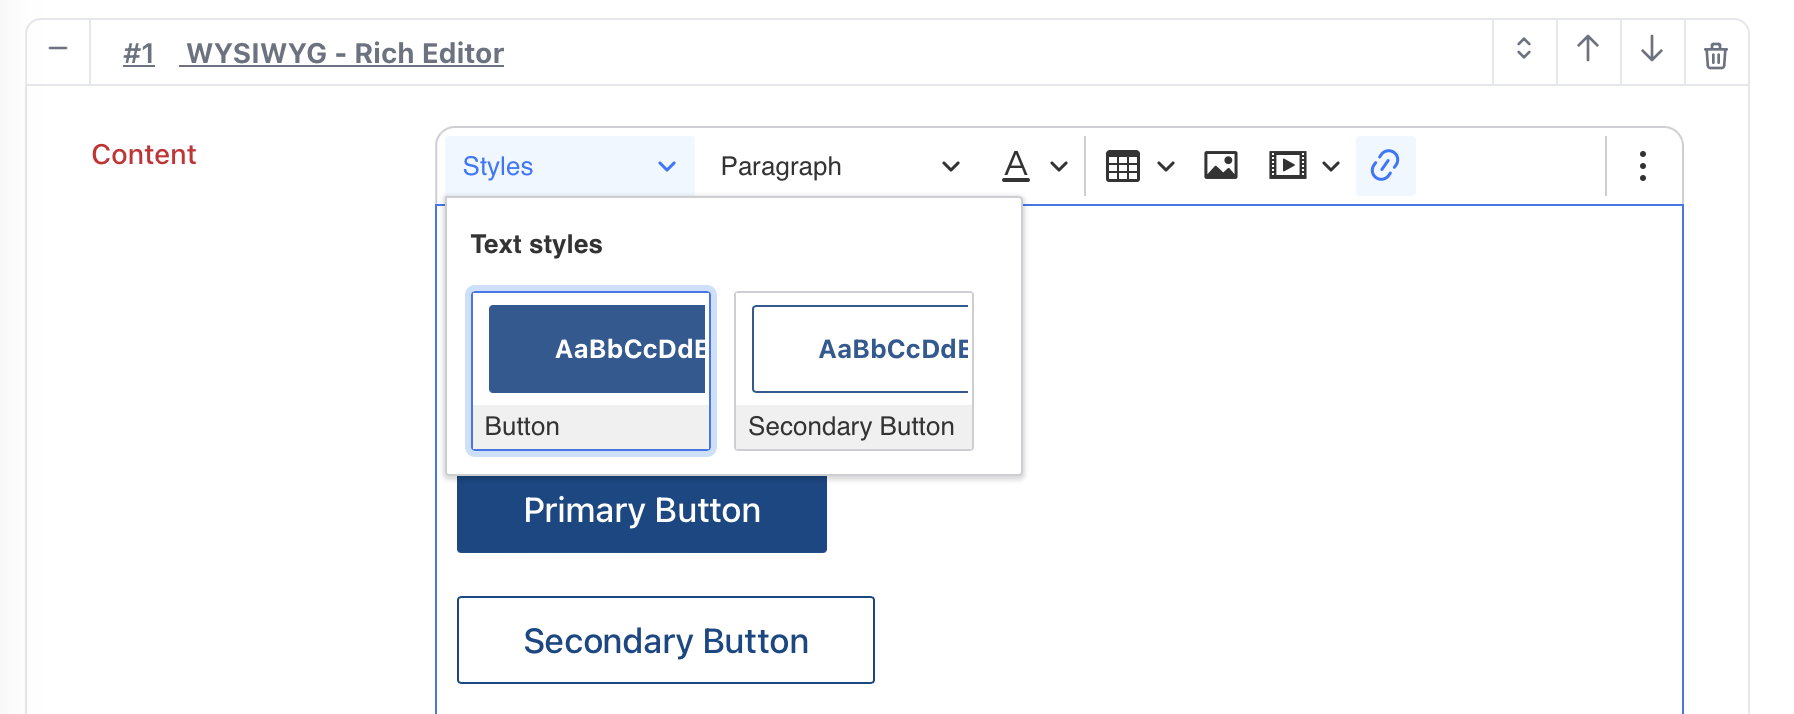Close the Styles dropdown
The width and height of the screenshot is (1794, 714).
coord(570,166)
